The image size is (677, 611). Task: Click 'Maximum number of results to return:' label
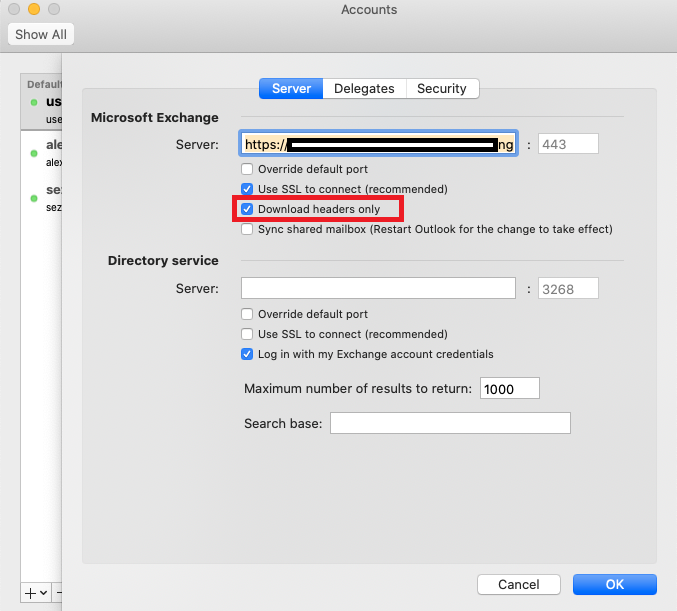358,388
